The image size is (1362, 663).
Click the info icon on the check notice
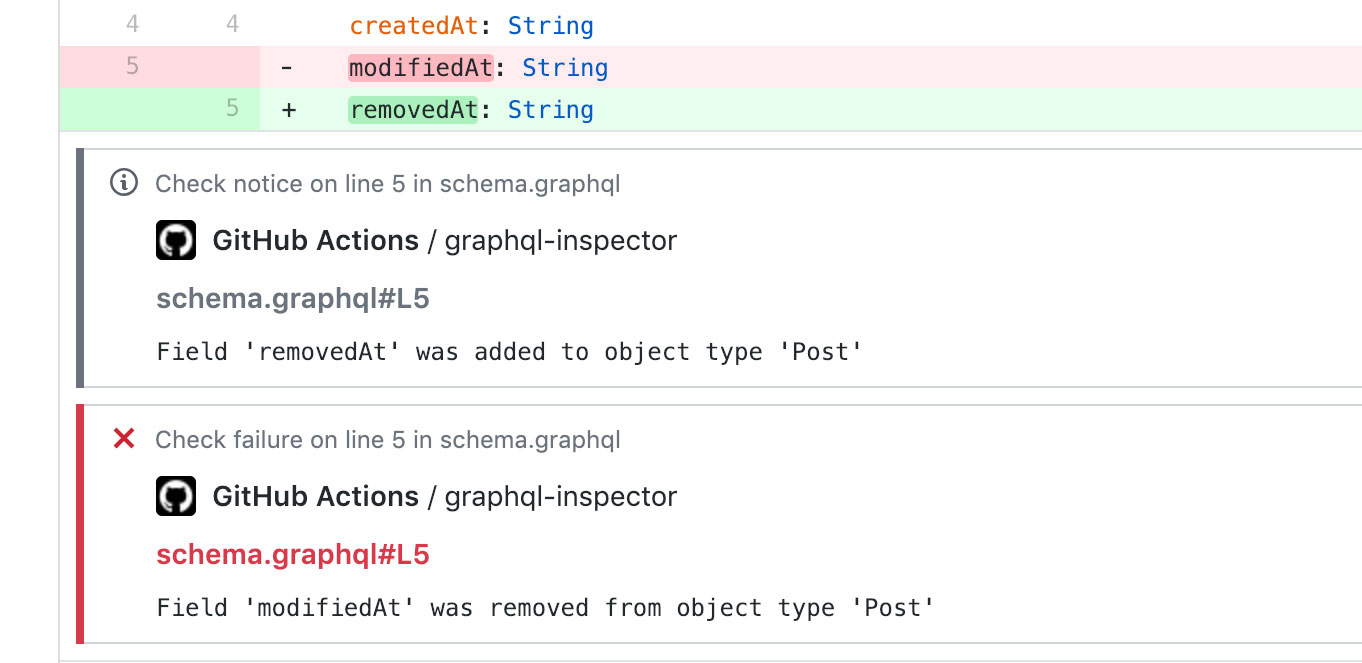coord(122,183)
